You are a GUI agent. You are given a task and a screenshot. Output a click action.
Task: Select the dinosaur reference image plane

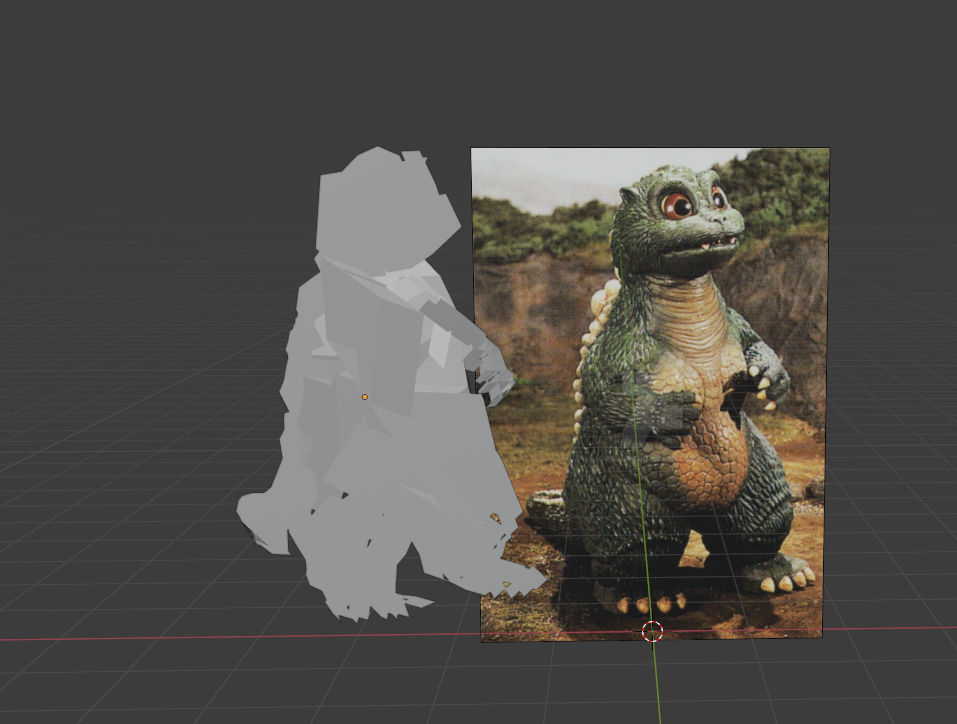651,394
